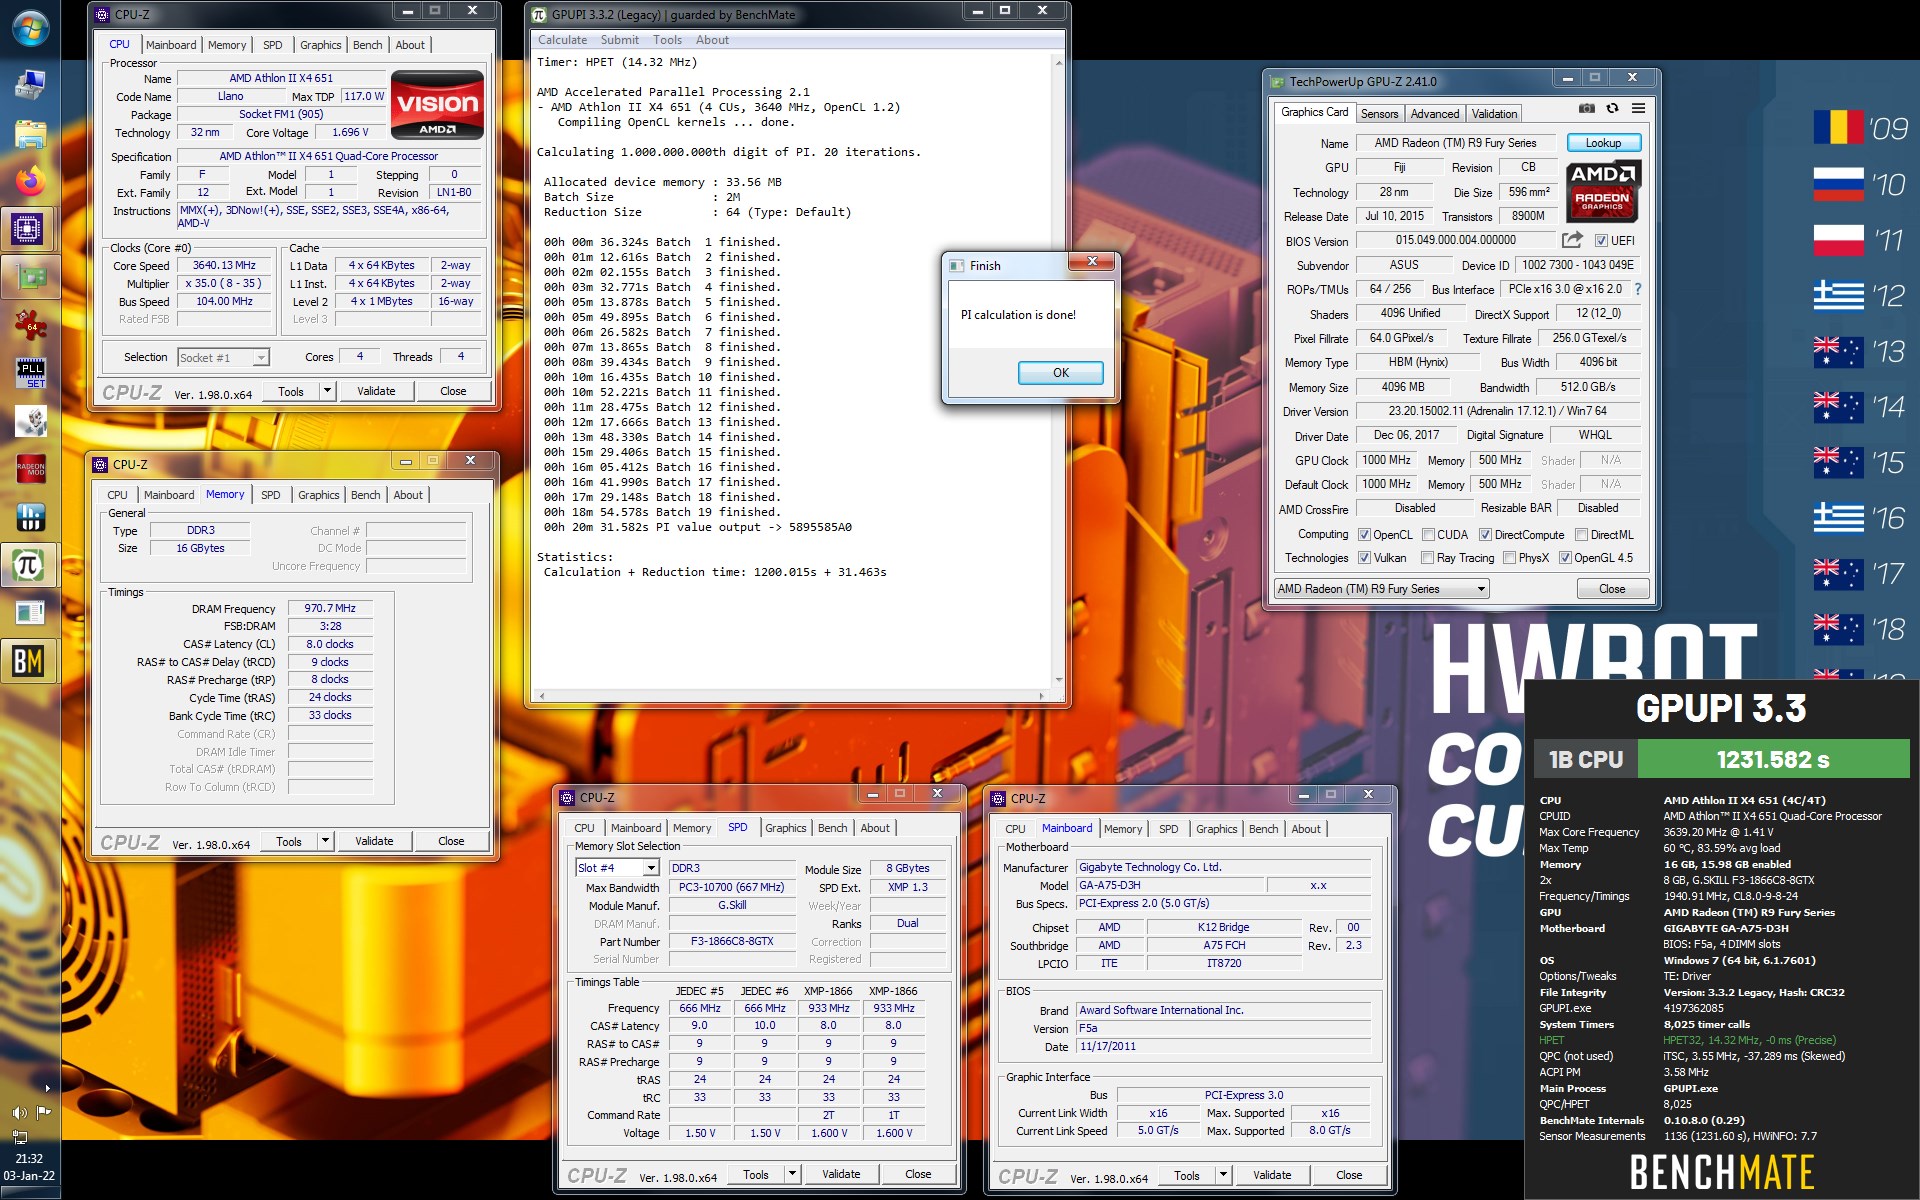This screenshot has width=1920, height=1200.
Task: Open the BenchMate BM taskbar icon
Action: (x=28, y=661)
